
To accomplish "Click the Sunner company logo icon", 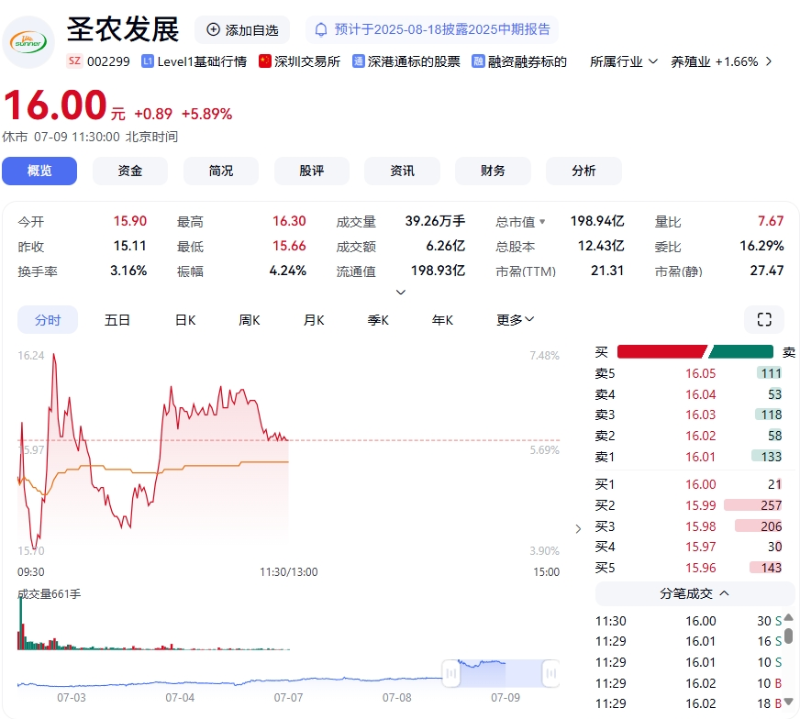I will click(28, 42).
